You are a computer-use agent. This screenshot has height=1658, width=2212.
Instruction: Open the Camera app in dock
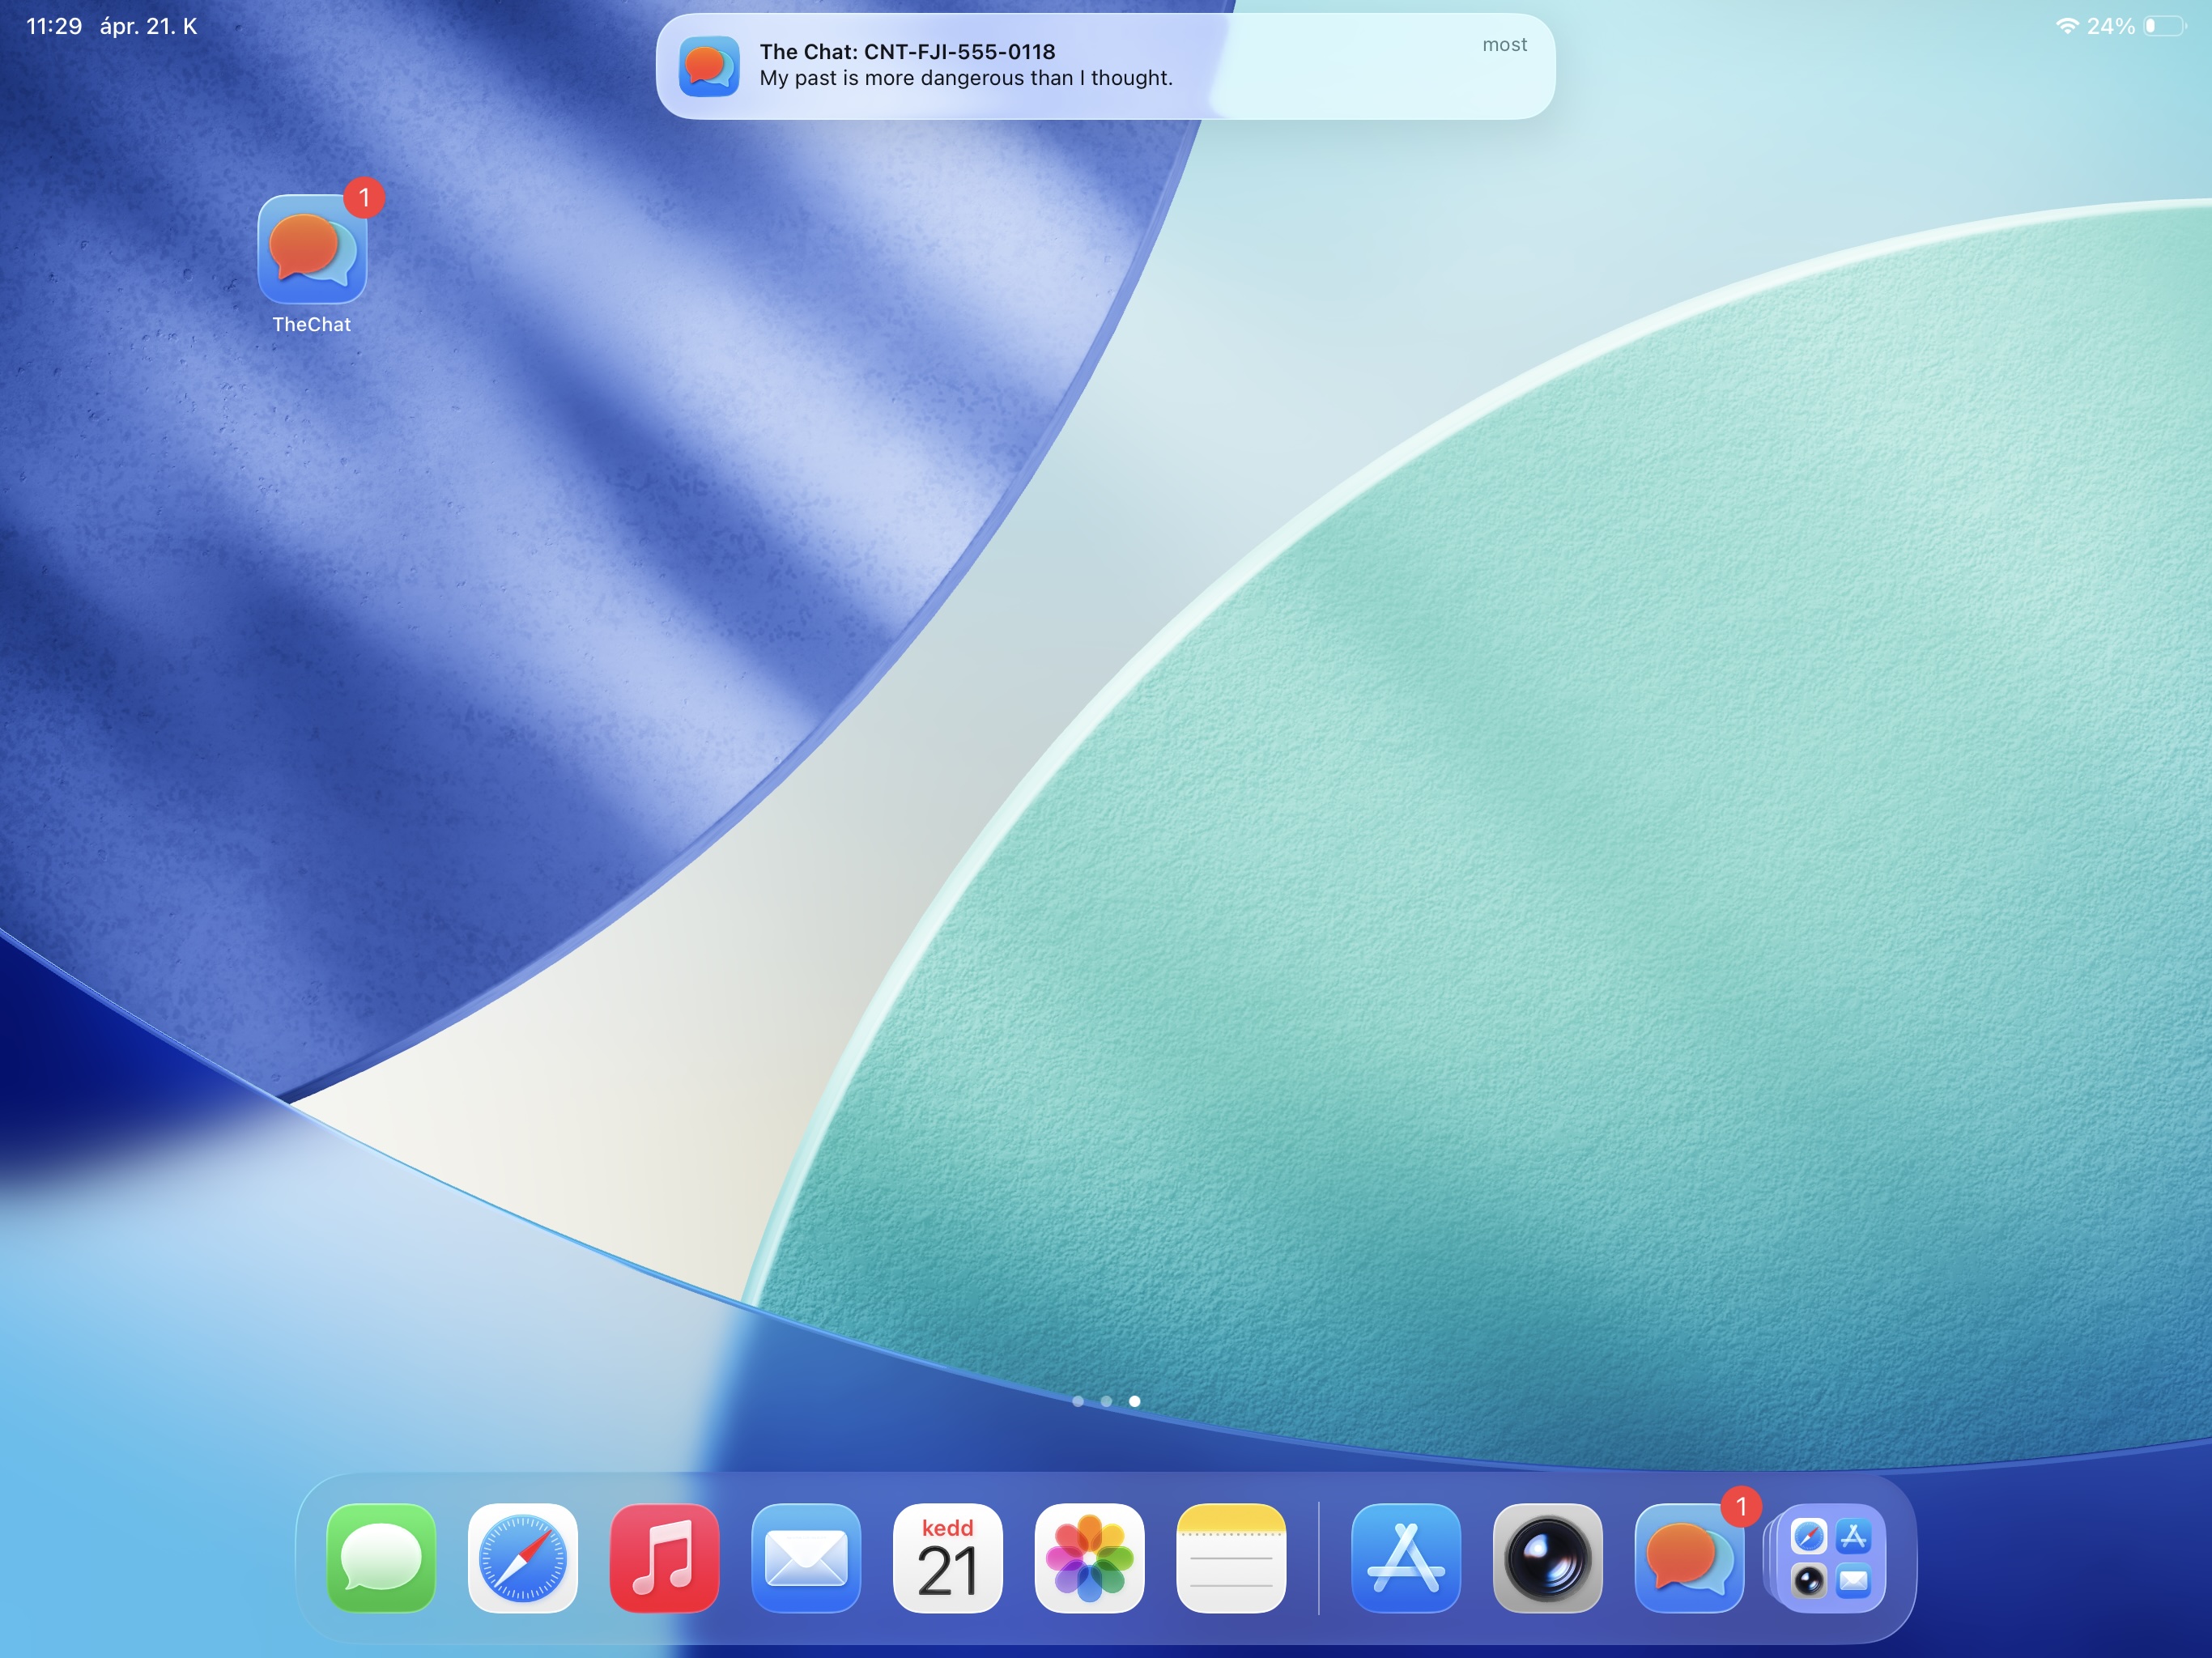(x=1547, y=1558)
